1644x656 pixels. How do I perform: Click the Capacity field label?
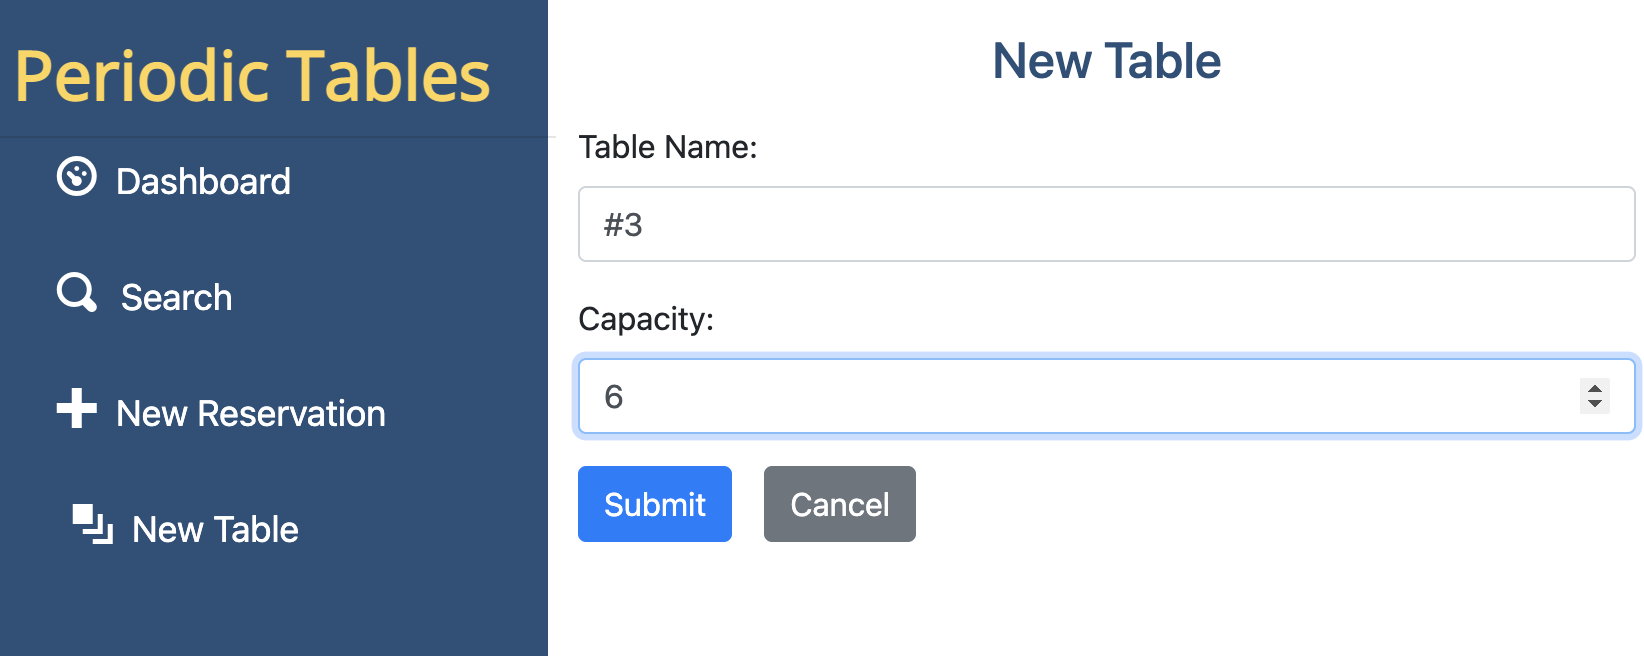tap(646, 319)
